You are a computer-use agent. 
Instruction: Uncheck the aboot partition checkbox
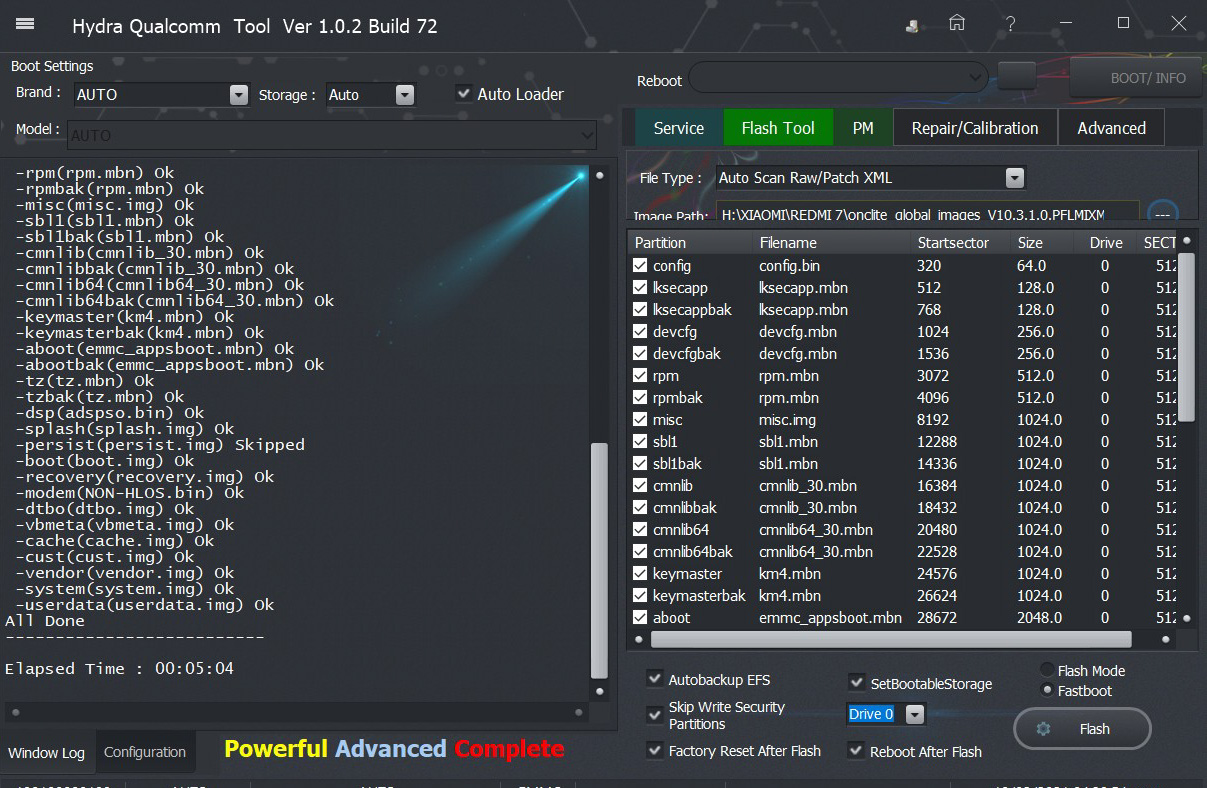click(x=640, y=618)
